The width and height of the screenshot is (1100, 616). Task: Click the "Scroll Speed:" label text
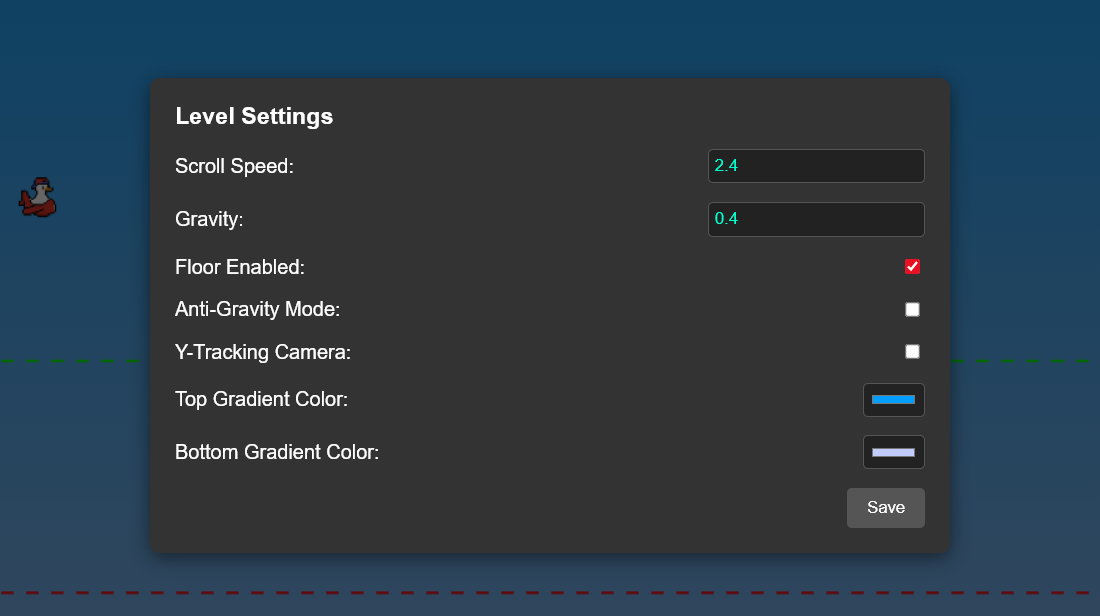pos(234,166)
